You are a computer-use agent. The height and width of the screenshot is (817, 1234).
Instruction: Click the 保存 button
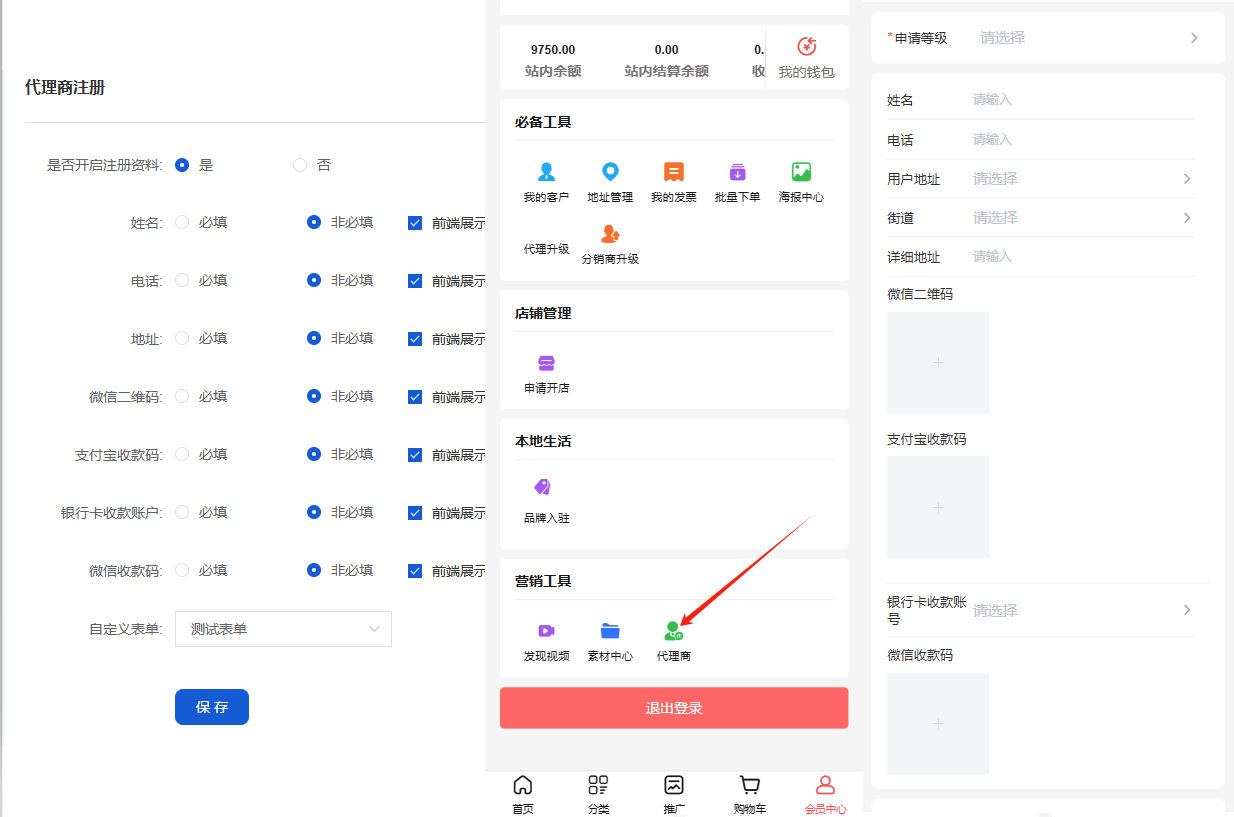coord(212,707)
